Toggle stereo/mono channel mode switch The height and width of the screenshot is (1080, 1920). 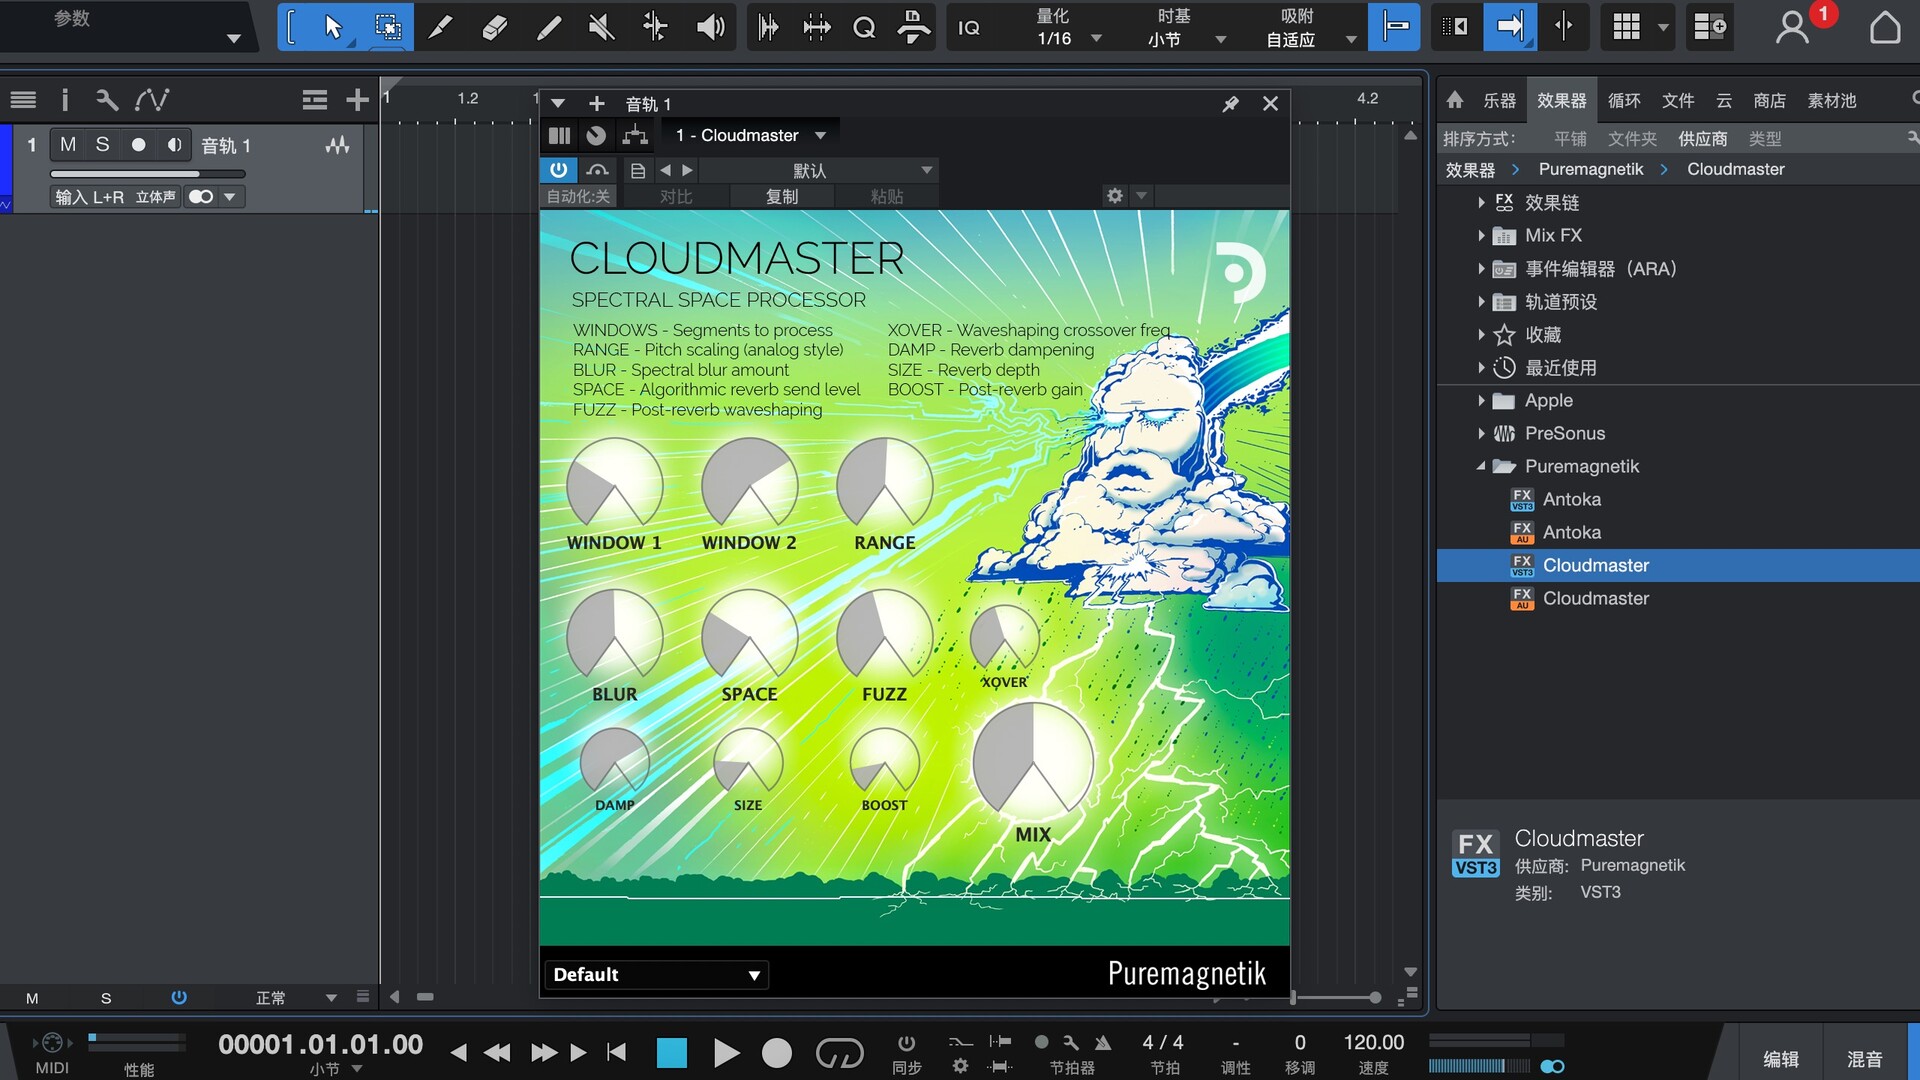[x=201, y=197]
